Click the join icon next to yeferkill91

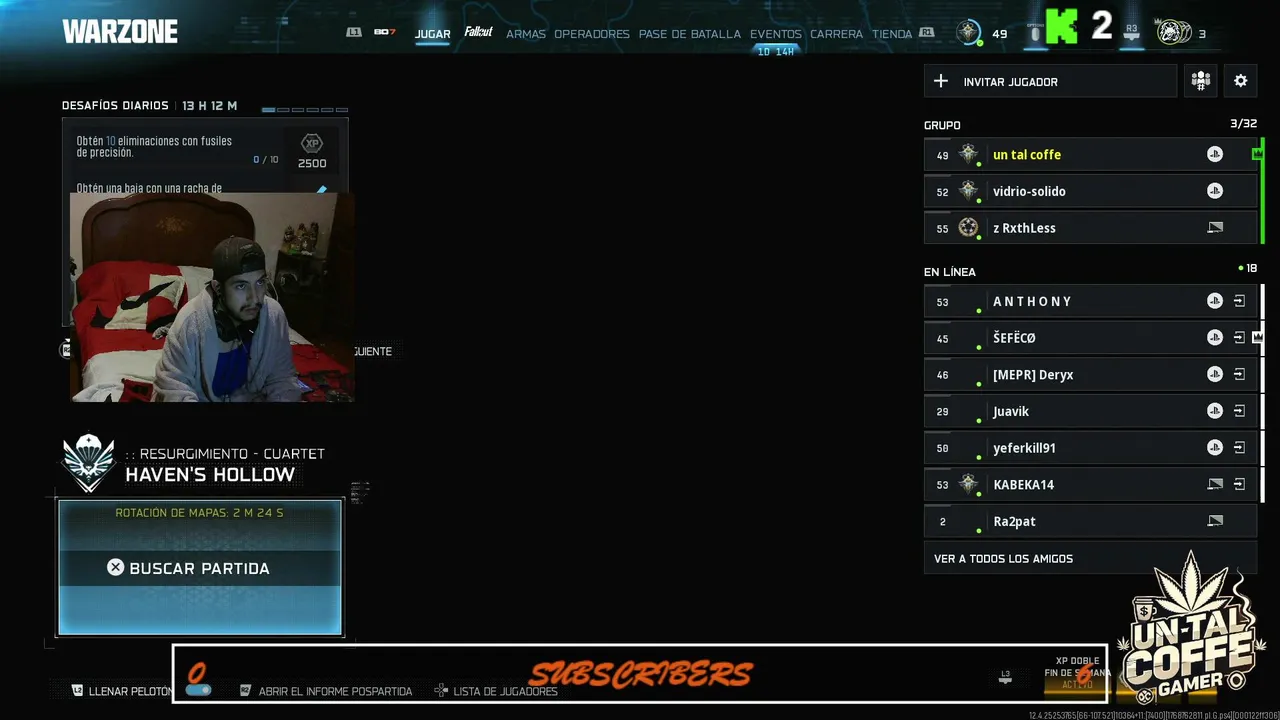(x=1239, y=448)
